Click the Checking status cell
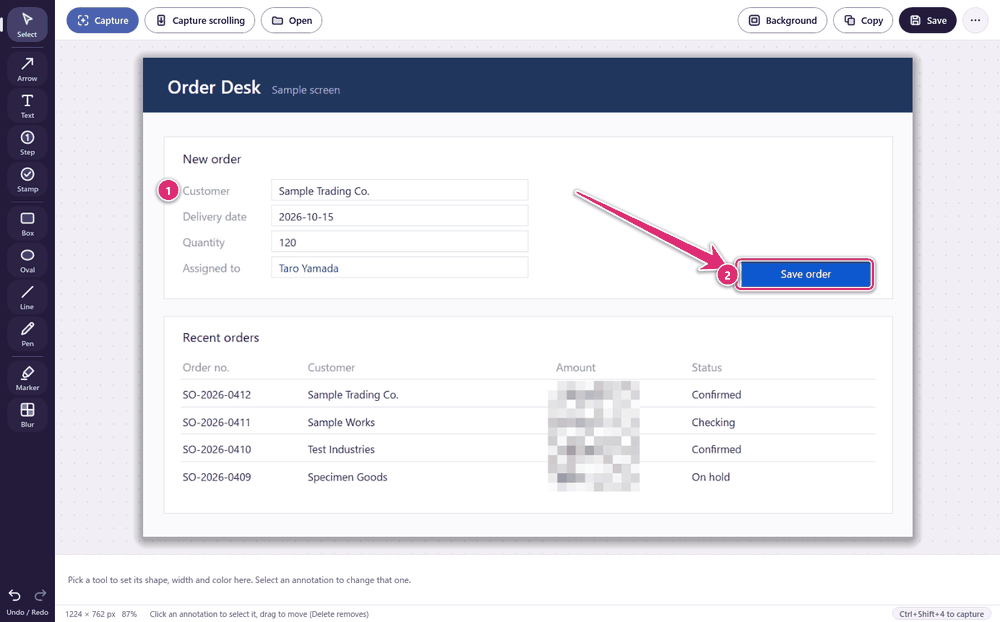Screen dimensions: 1000x622 713,422
